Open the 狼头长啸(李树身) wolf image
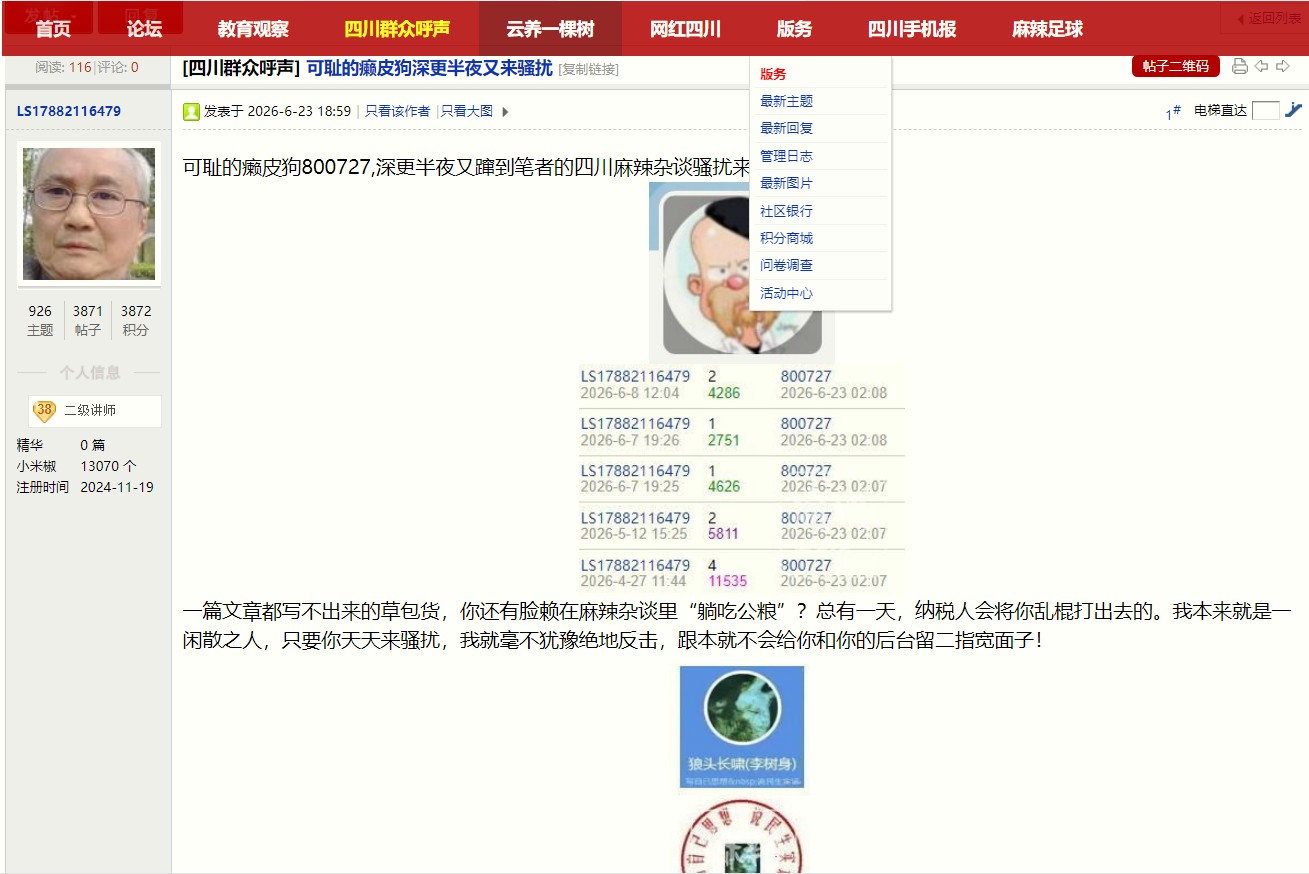Screen dimensions: 1309x874 tap(742, 728)
